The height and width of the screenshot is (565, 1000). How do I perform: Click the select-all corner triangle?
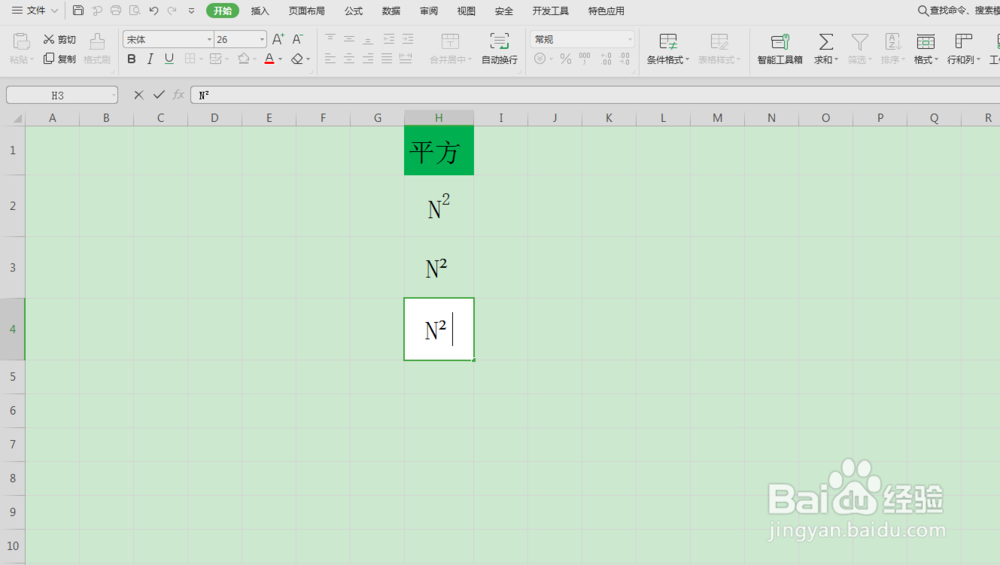(17, 119)
